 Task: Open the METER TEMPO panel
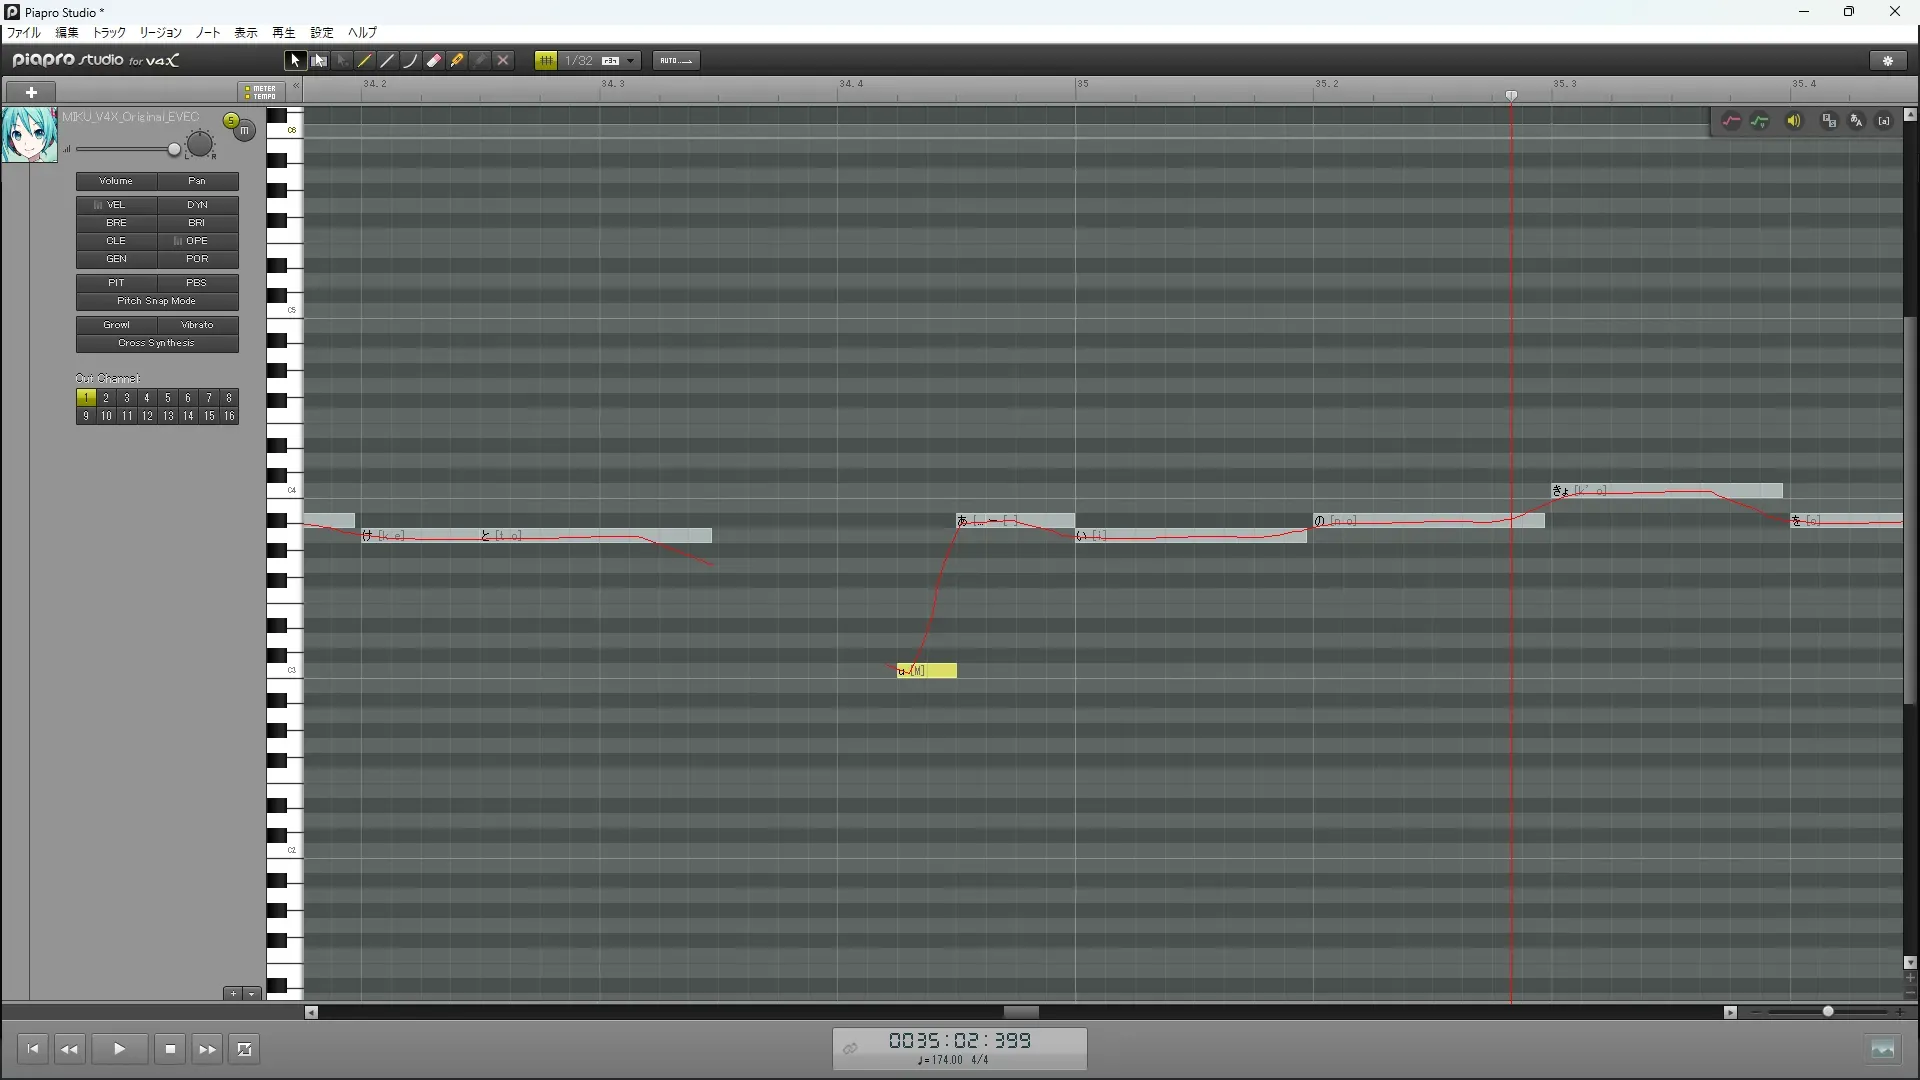tap(261, 92)
